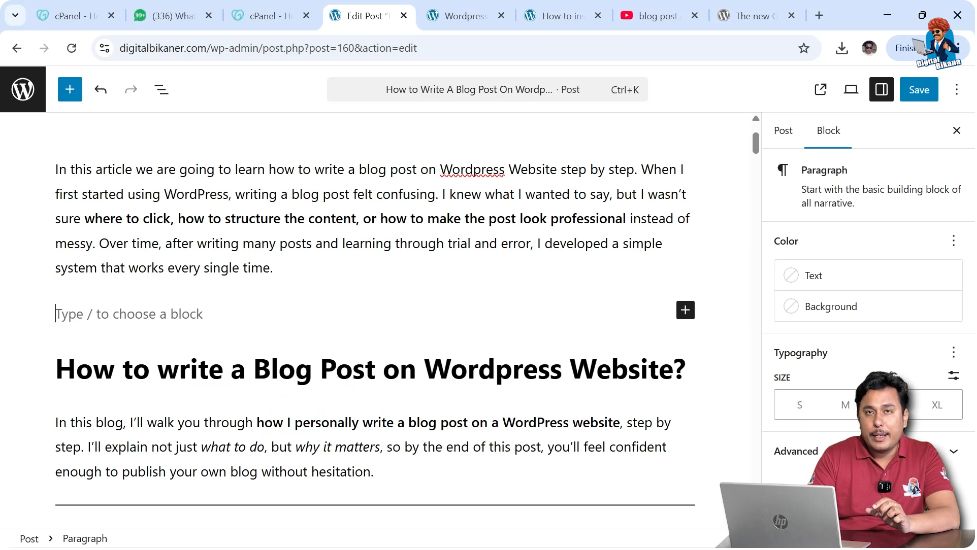Switch to the Post tab
Screen dimensions: 977x550
pyautogui.click(x=783, y=130)
